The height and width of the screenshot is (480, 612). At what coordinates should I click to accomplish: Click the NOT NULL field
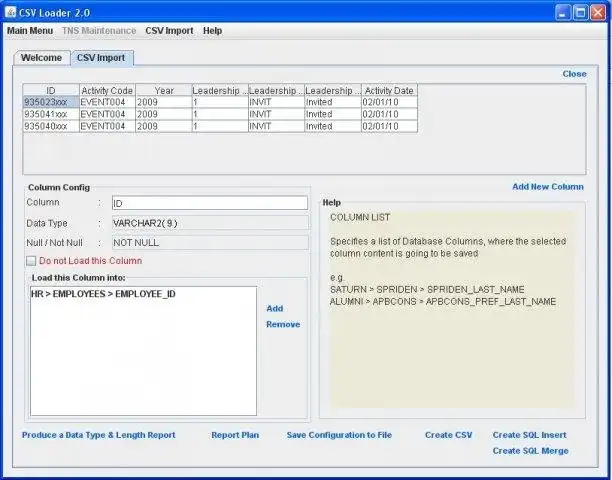click(x=210, y=242)
